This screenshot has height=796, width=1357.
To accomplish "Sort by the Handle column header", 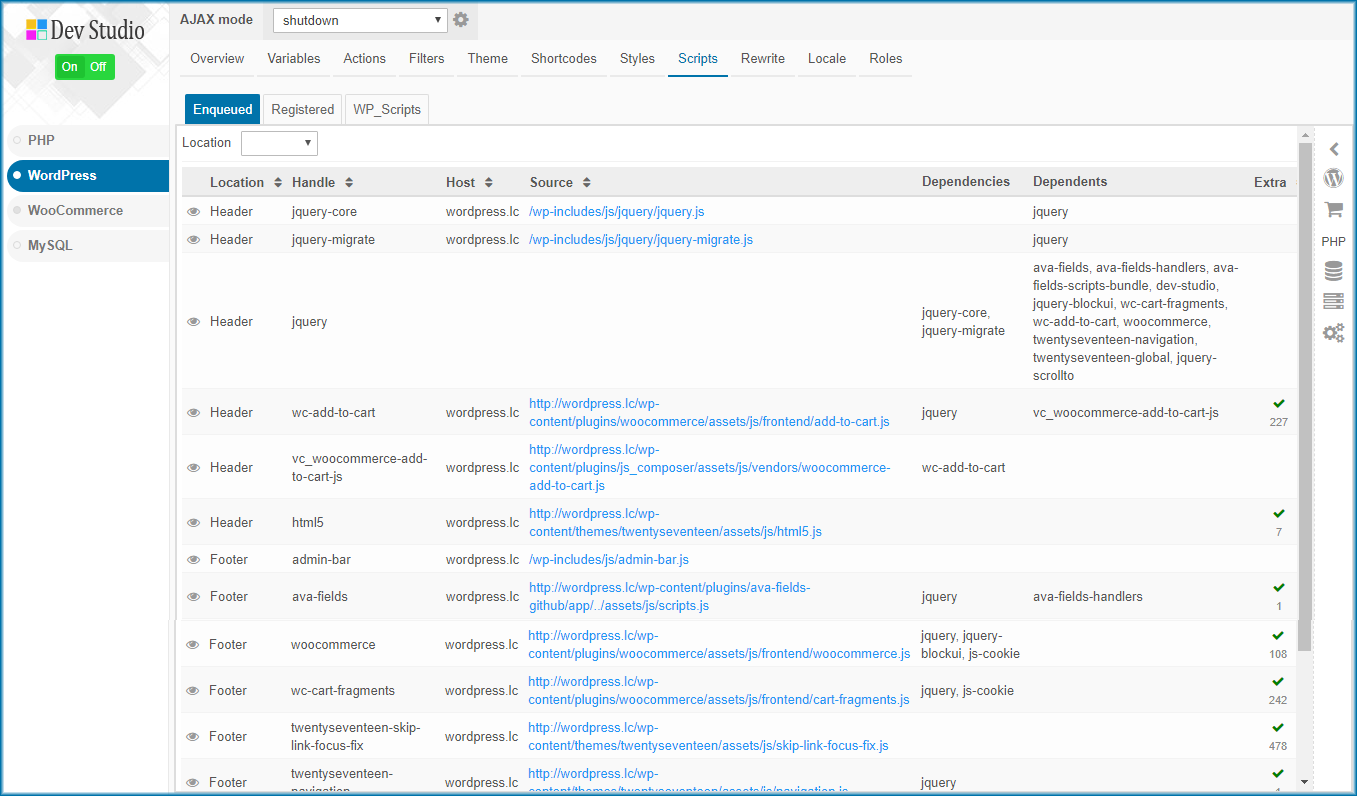I will 323,182.
